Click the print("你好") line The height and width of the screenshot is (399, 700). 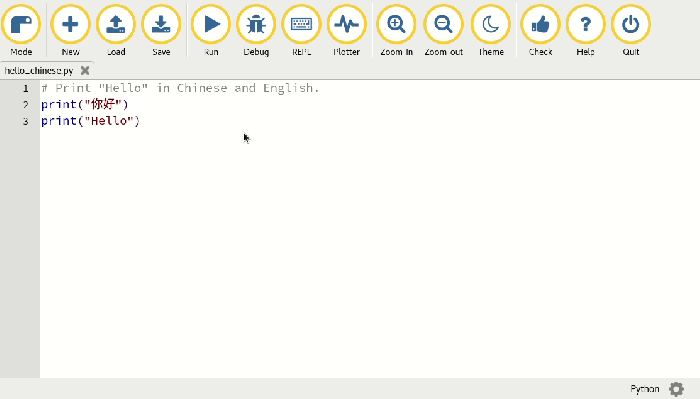(85, 104)
